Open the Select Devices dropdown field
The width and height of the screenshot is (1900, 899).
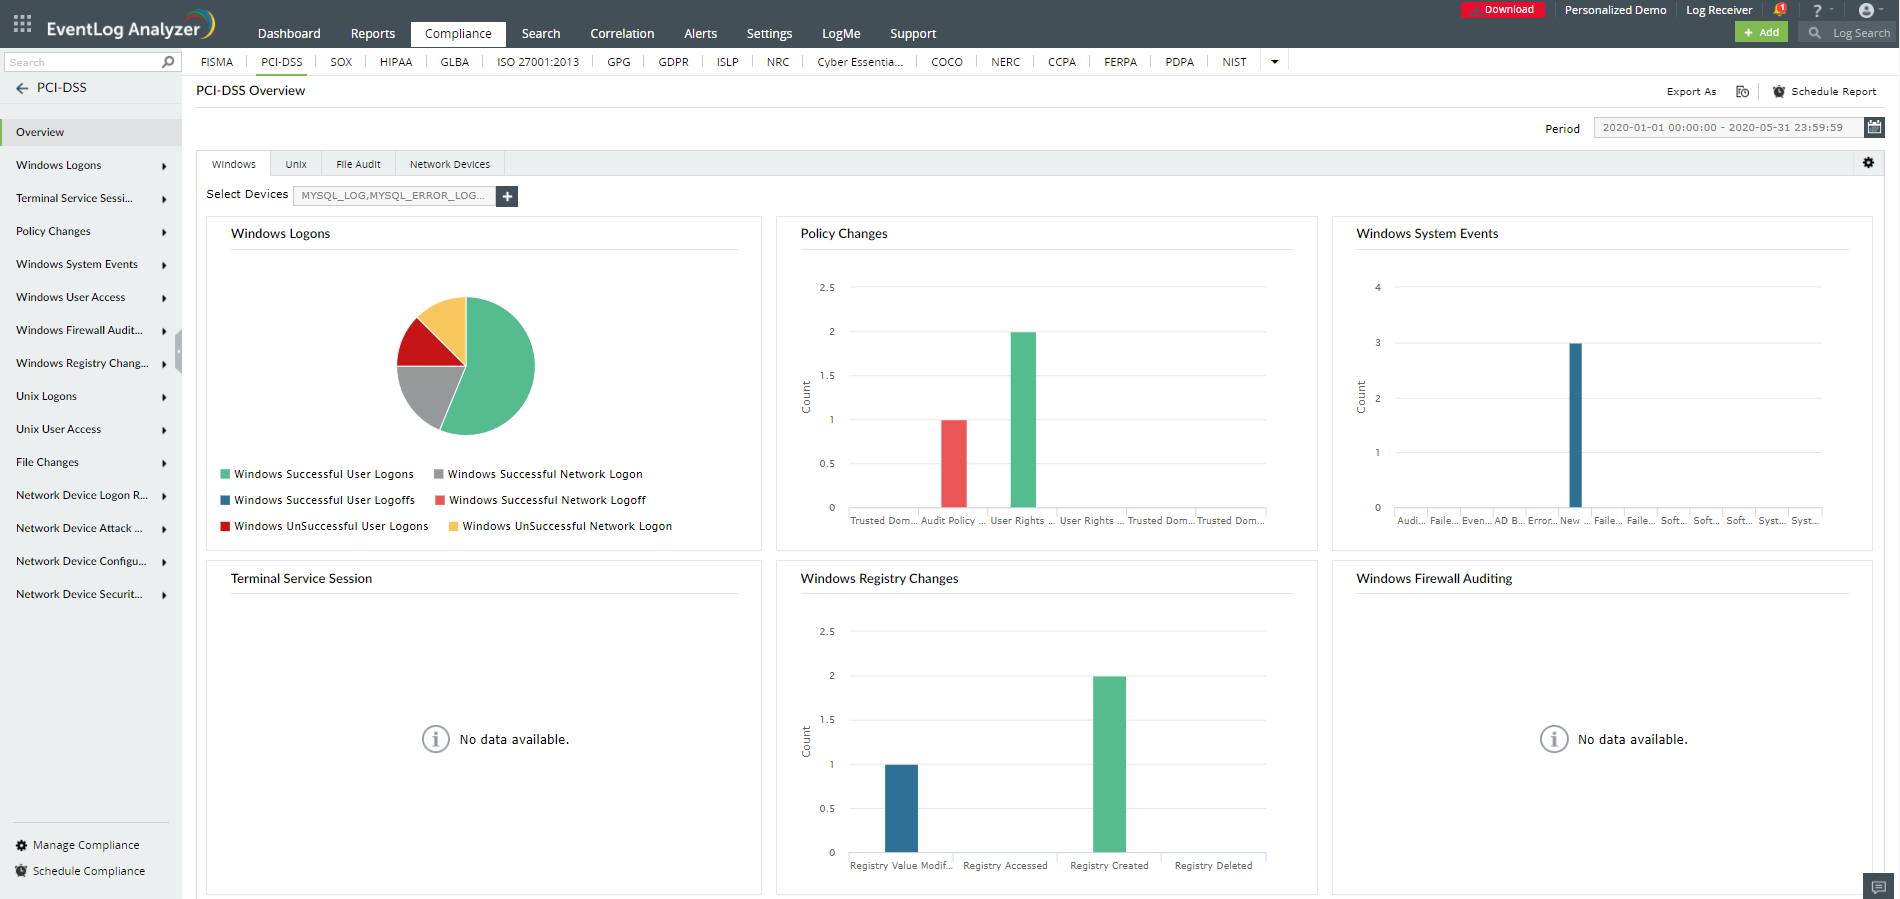click(394, 196)
